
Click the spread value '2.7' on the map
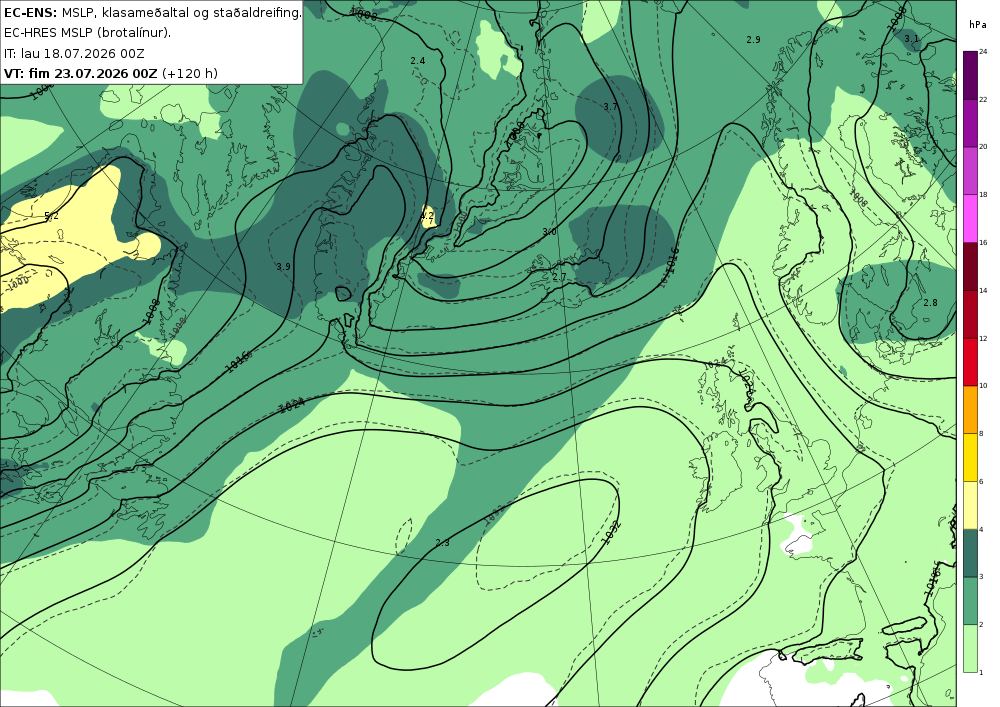pos(559,277)
